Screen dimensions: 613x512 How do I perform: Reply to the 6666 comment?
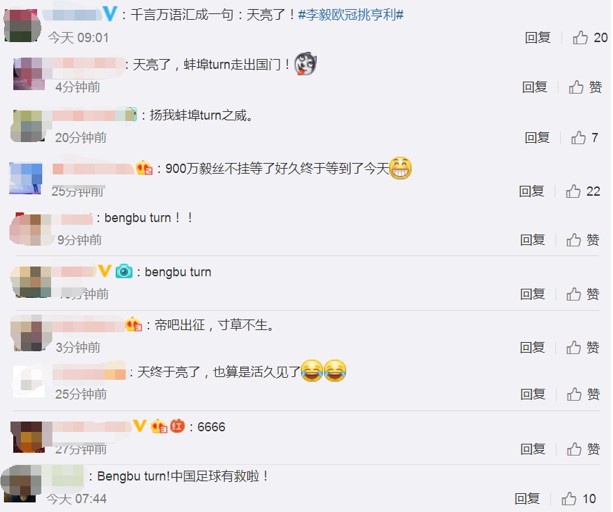[x=532, y=449]
